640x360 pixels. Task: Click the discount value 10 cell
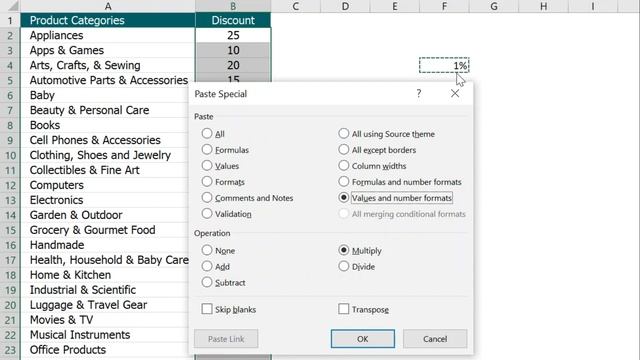pos(233,50)
